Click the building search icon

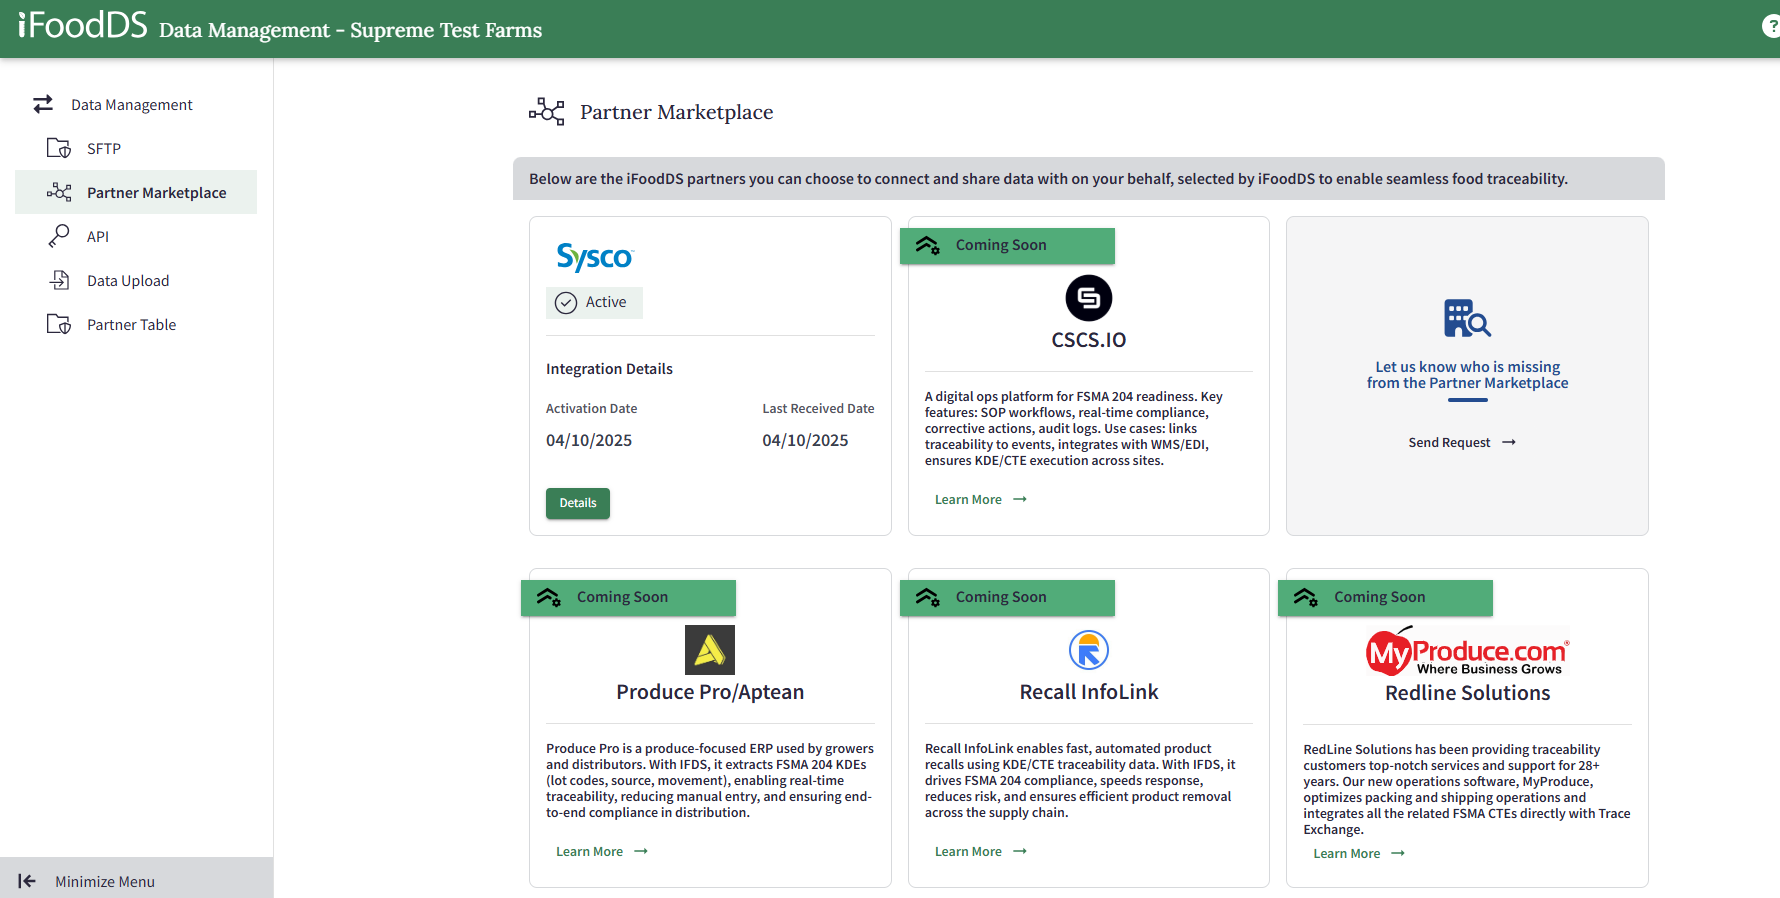pos(1467,319)
